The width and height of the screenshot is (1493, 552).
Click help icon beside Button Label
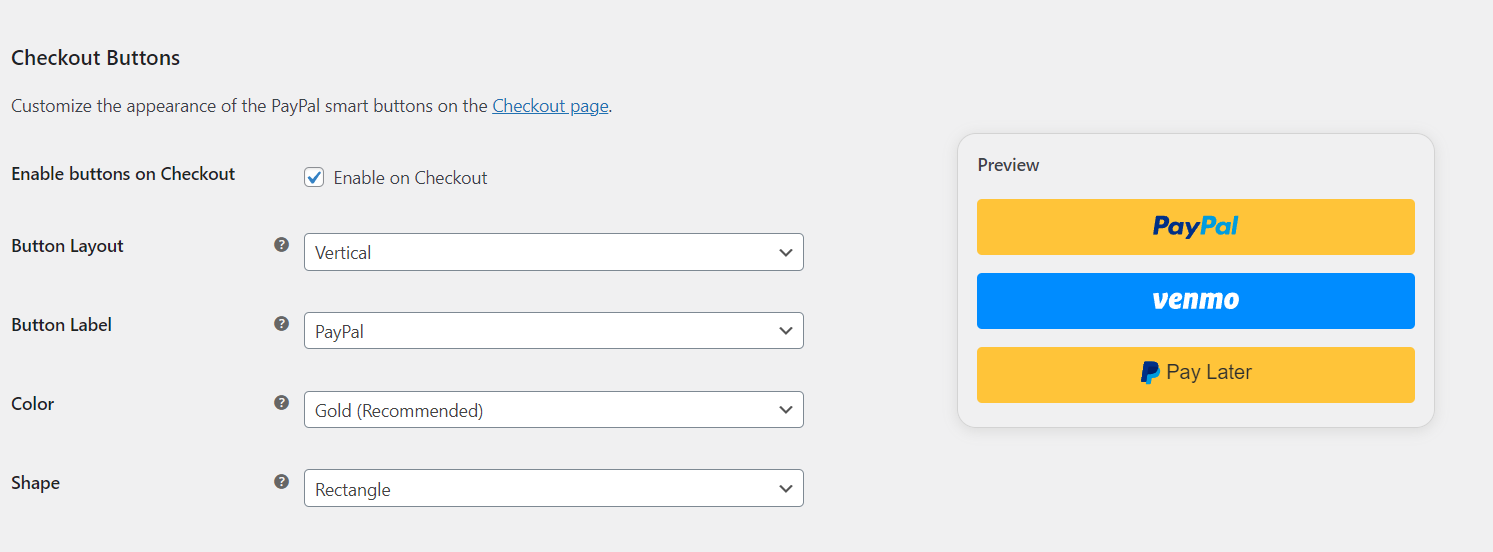point(282,323)
